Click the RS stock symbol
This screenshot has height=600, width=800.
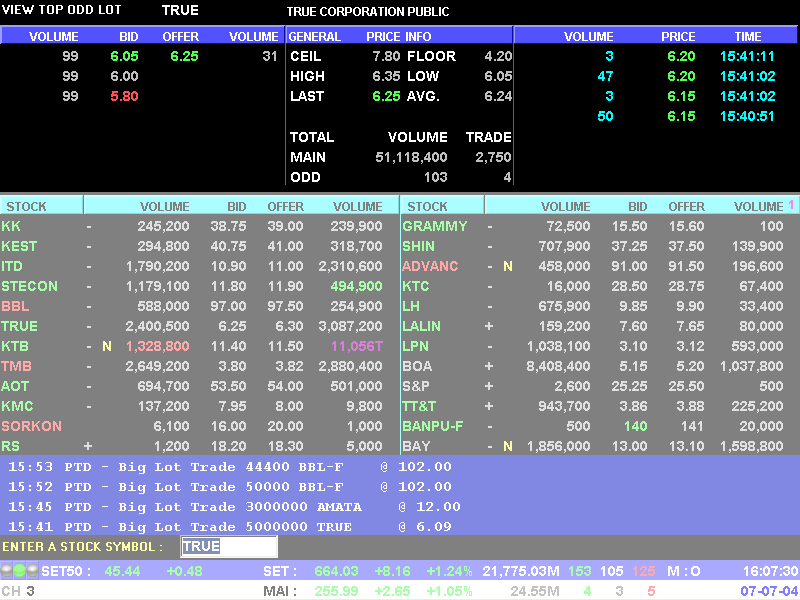(x=10, y=446)
